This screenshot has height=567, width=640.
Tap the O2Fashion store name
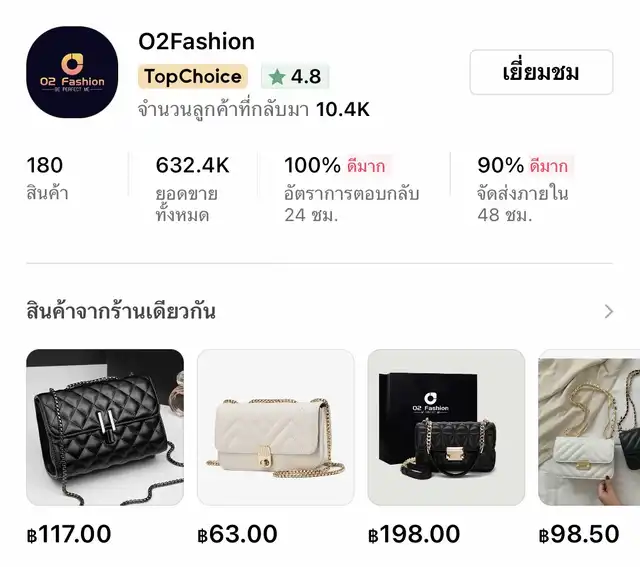tap(196, 42)
